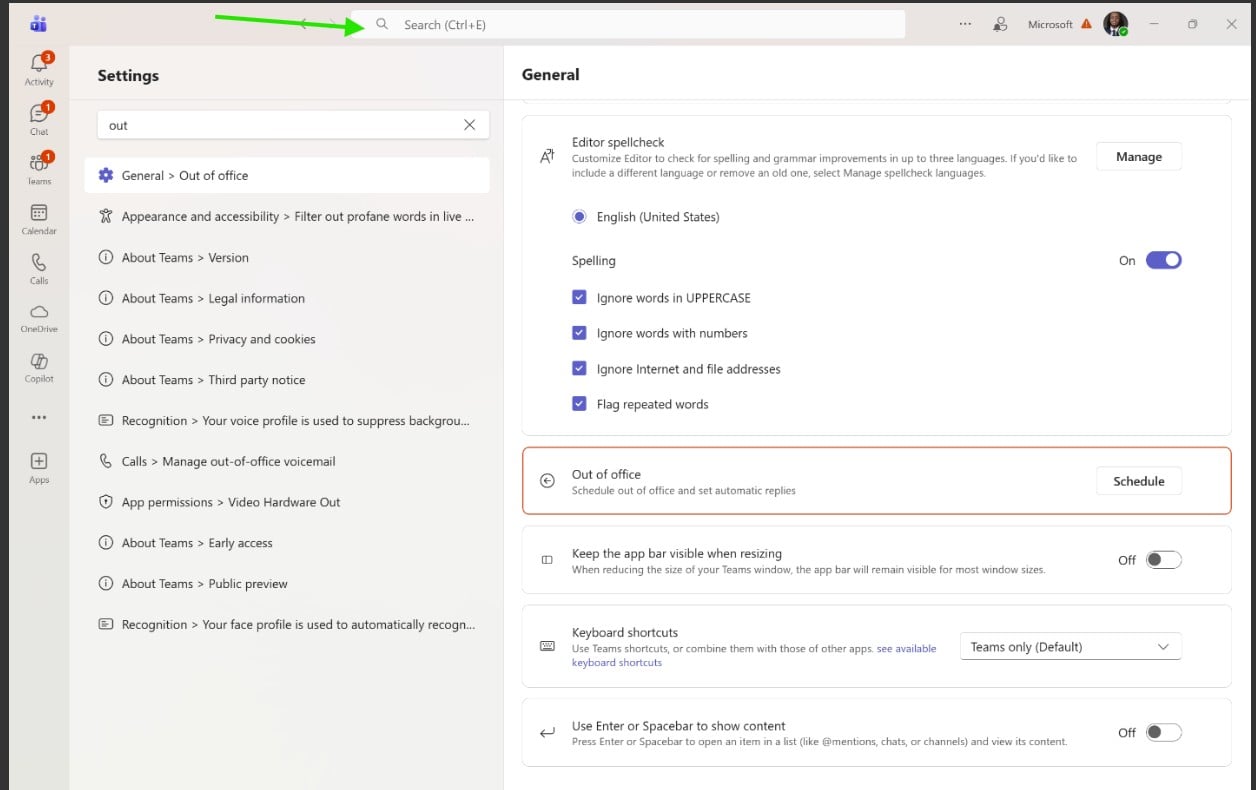1256x790 pixels.
Task: Open the Calendar app icon
Action: (39, 217)
